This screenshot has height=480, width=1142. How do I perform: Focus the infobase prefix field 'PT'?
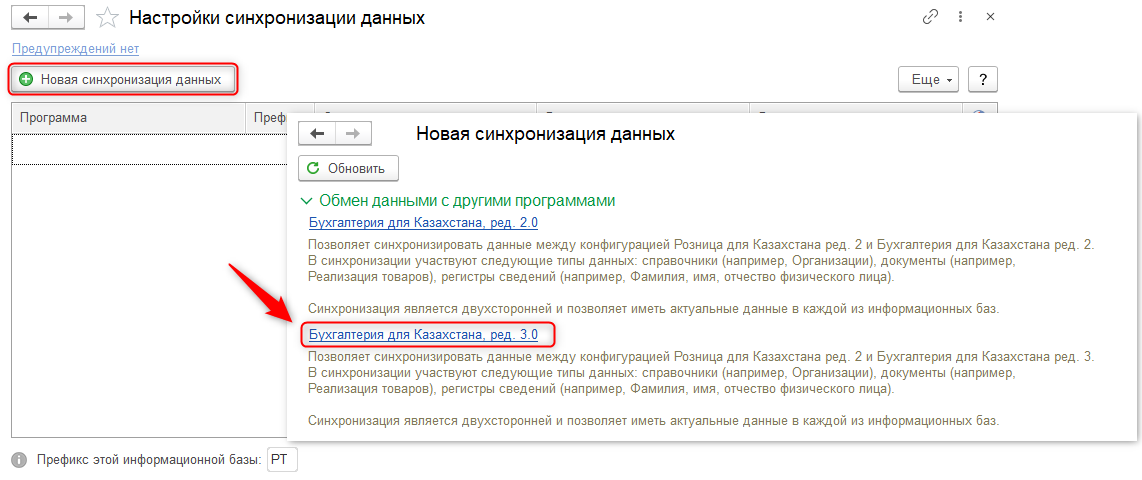(x=282, y=460)
